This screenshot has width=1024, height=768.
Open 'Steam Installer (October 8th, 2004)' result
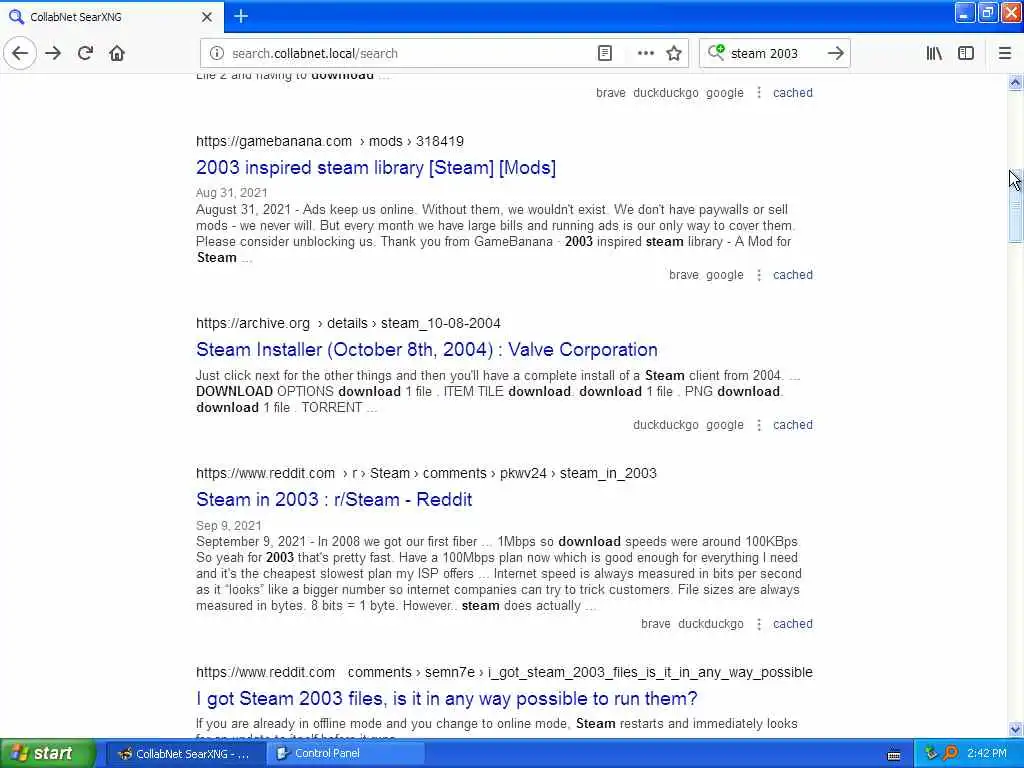click(x=426, y=350)
